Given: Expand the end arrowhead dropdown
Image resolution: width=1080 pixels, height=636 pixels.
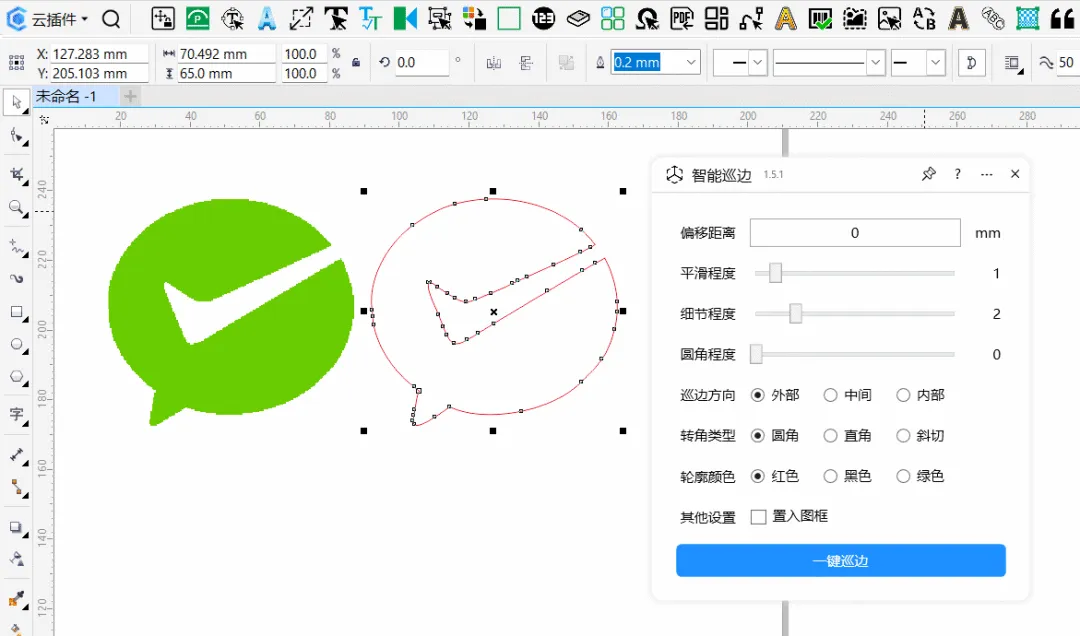Looking at the screenshot, I should click(x=935, y=63).
